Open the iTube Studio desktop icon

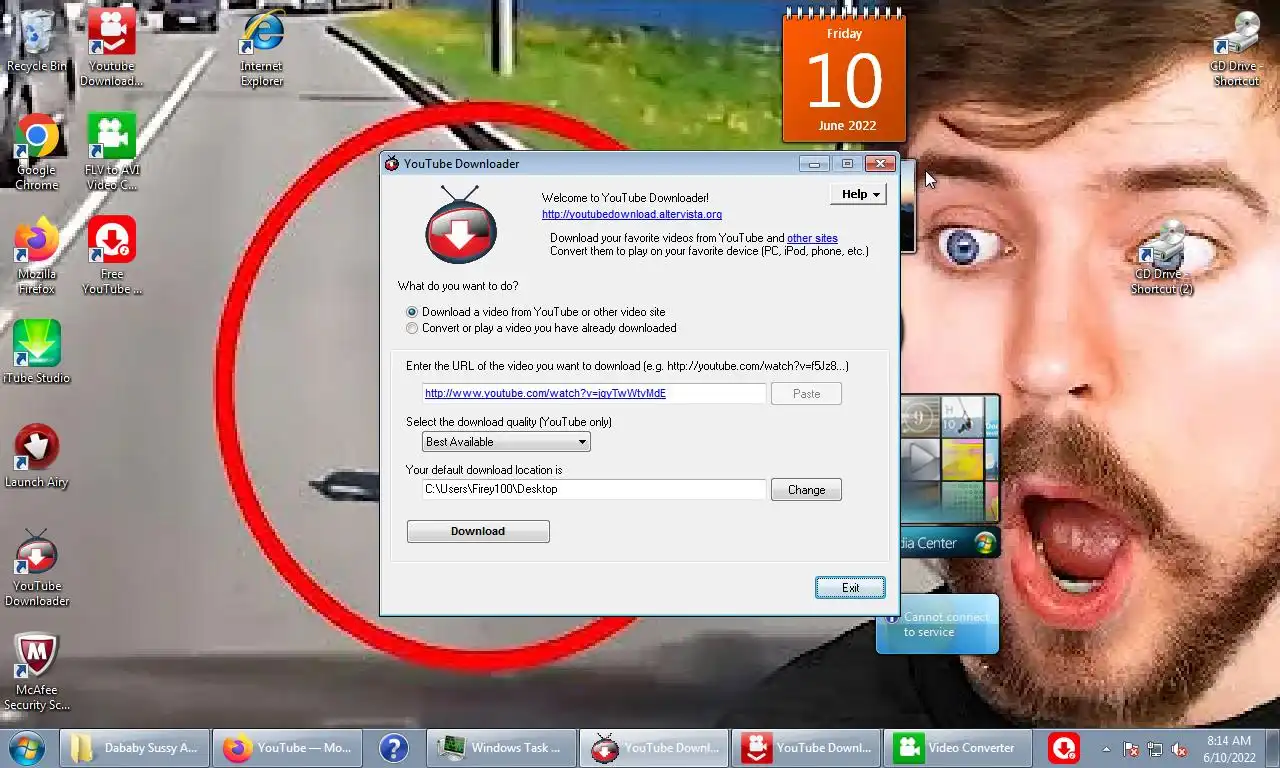click(37, 351)
